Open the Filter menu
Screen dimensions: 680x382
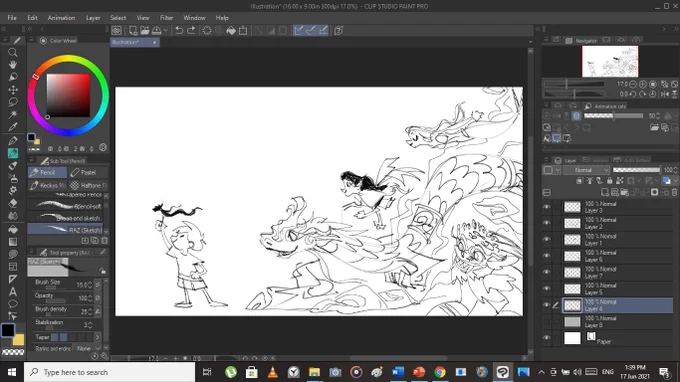(x=167, y=18)
